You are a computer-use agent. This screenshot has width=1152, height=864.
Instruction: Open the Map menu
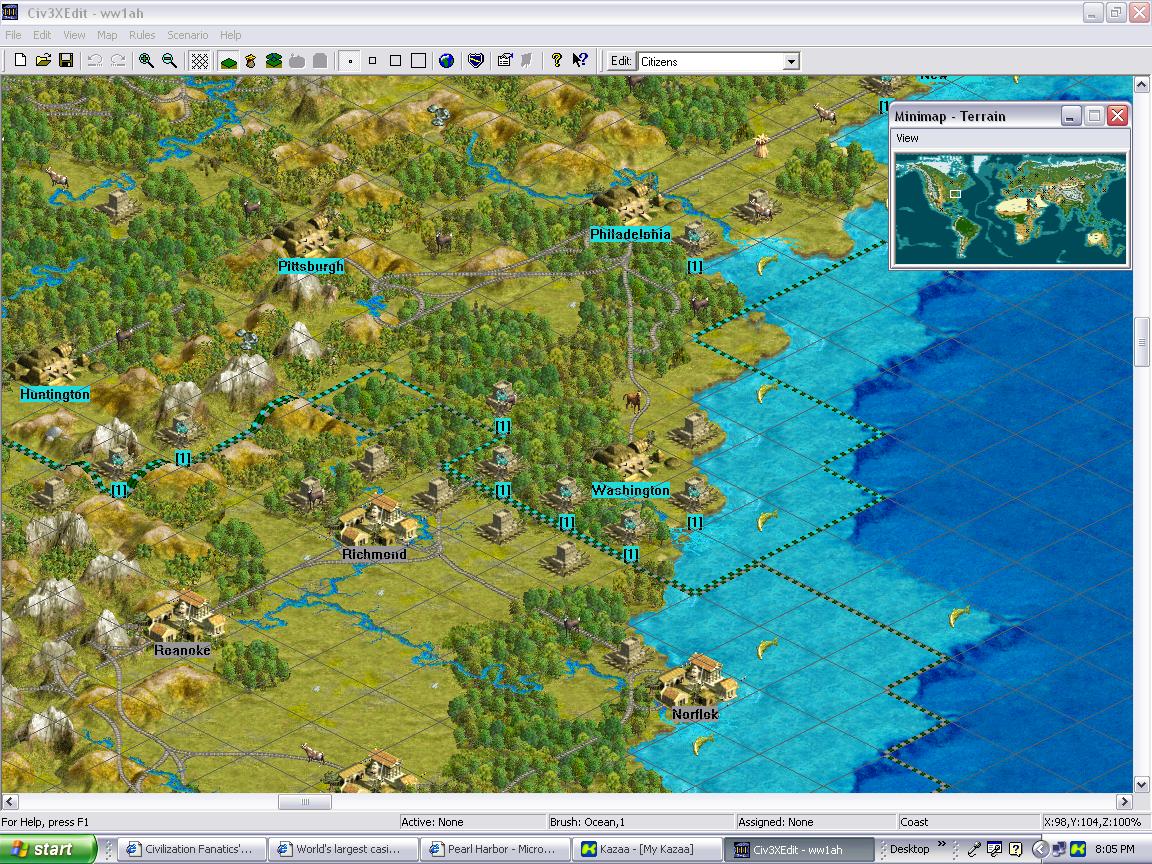tap(107, 35)
